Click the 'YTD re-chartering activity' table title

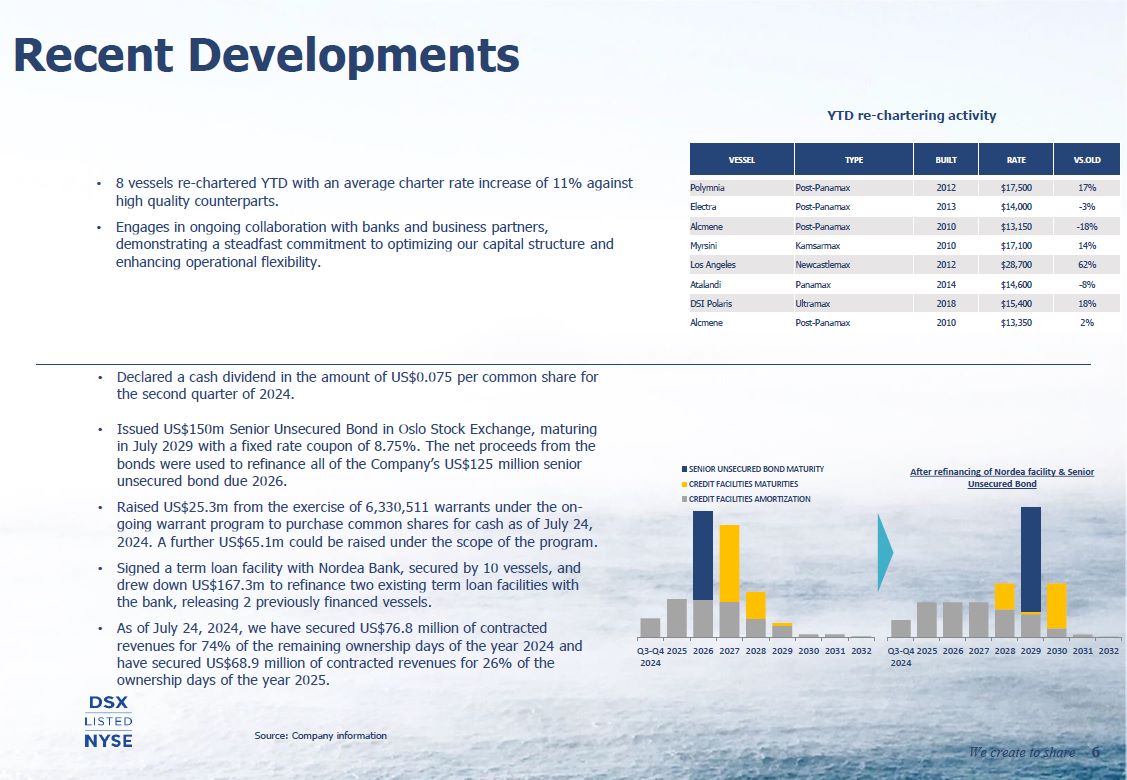911,115
